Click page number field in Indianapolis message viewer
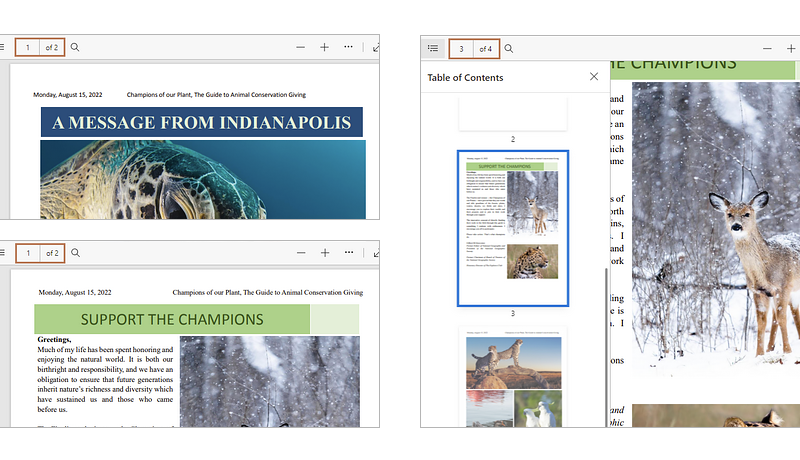800x460 pixels. point(28,47)
